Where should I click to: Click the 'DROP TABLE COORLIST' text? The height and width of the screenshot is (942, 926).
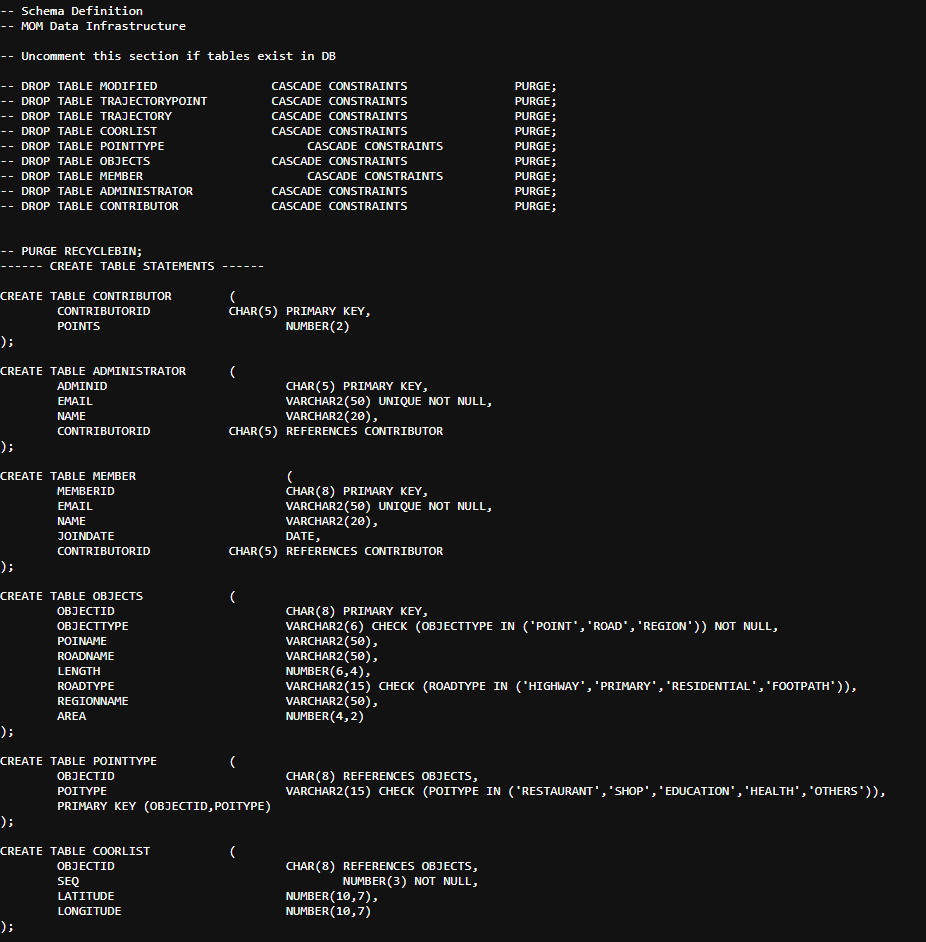pos(89,131)
